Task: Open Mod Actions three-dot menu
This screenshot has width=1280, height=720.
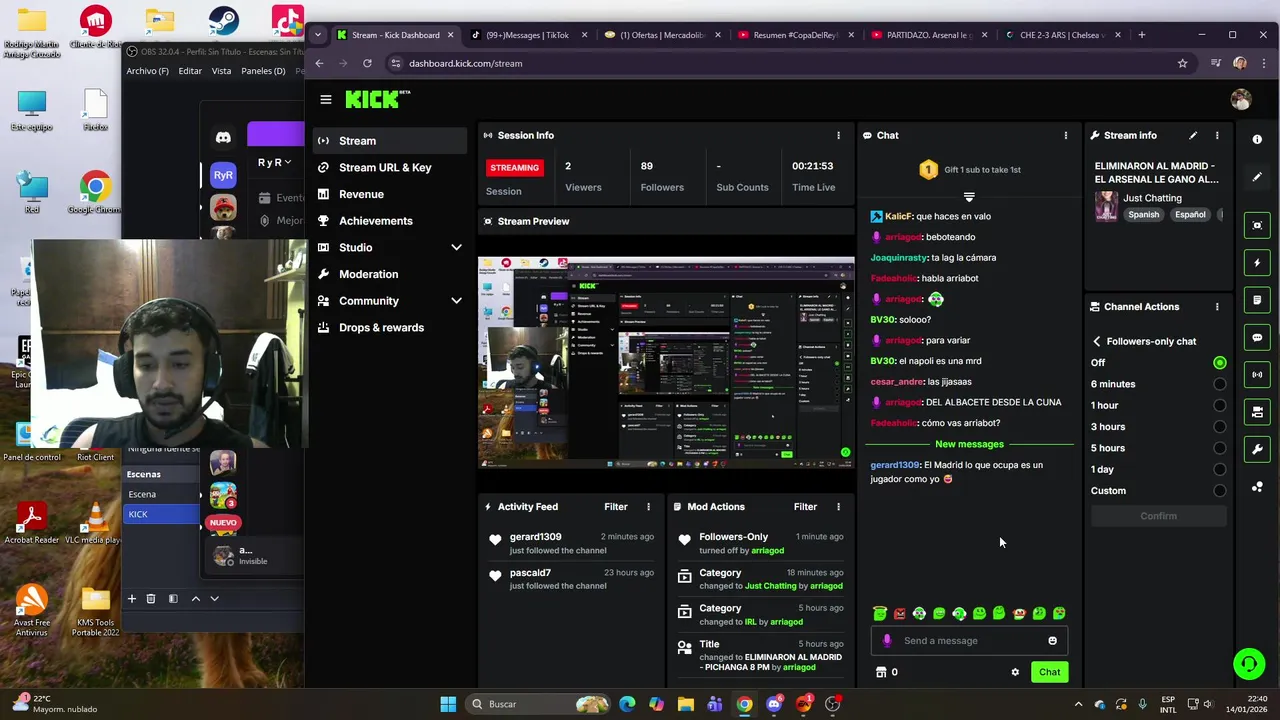Action: tap(838, 507)
